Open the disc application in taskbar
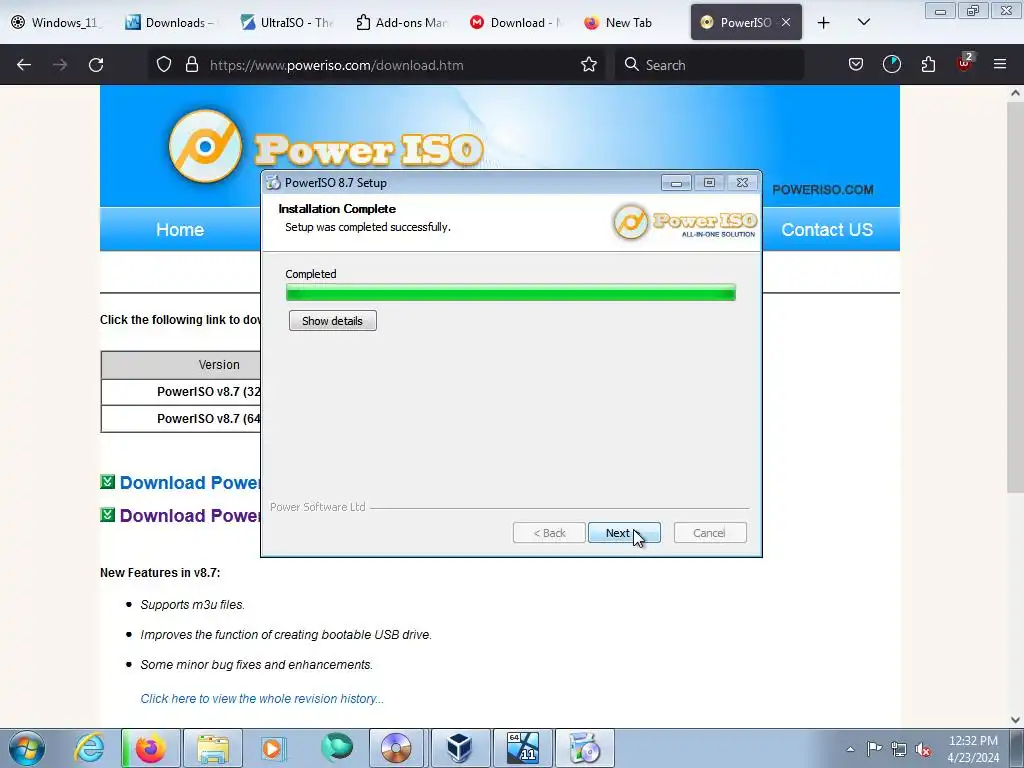This screenshot has width=1024, height=768. 396,748
